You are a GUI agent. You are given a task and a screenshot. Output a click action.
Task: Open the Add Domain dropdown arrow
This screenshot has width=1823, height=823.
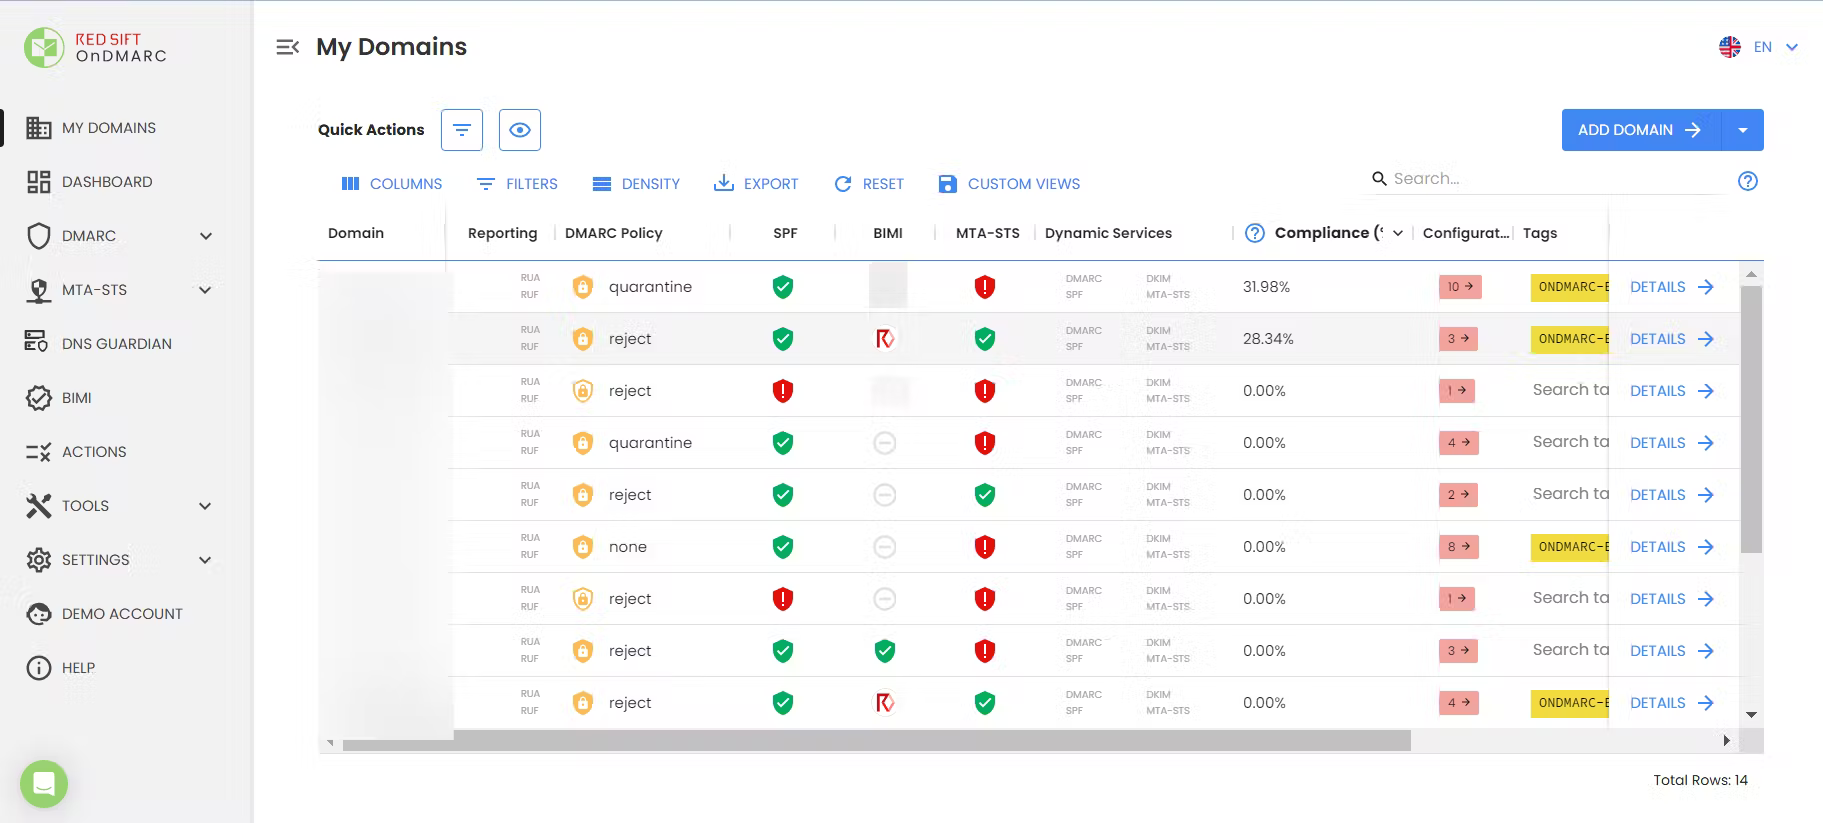tap(1743, 130)
